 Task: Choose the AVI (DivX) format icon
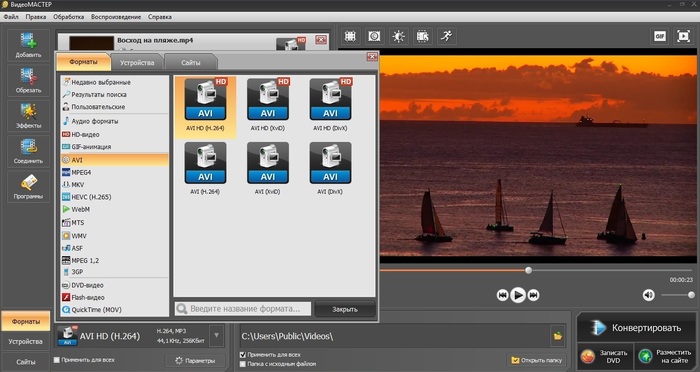pos(330,163)
